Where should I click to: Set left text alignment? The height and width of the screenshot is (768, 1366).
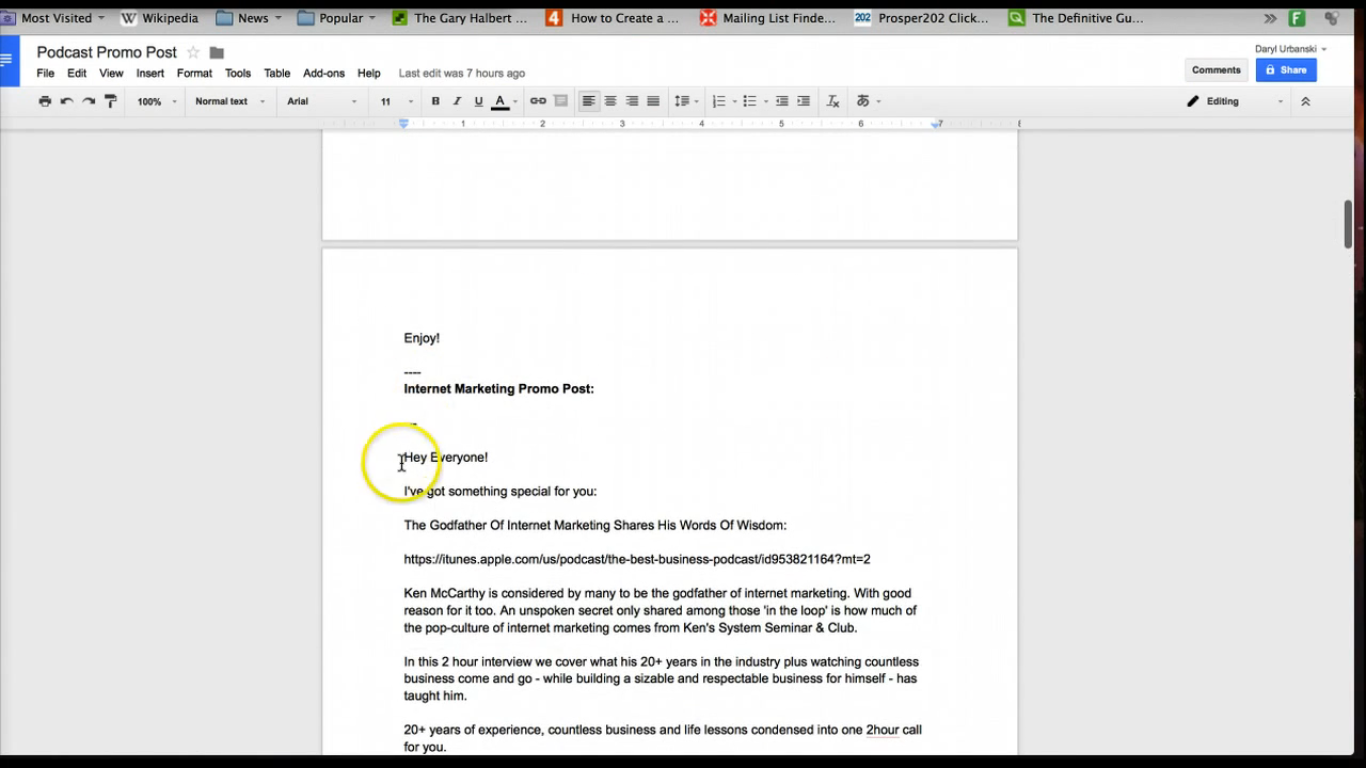coord(589,101)
